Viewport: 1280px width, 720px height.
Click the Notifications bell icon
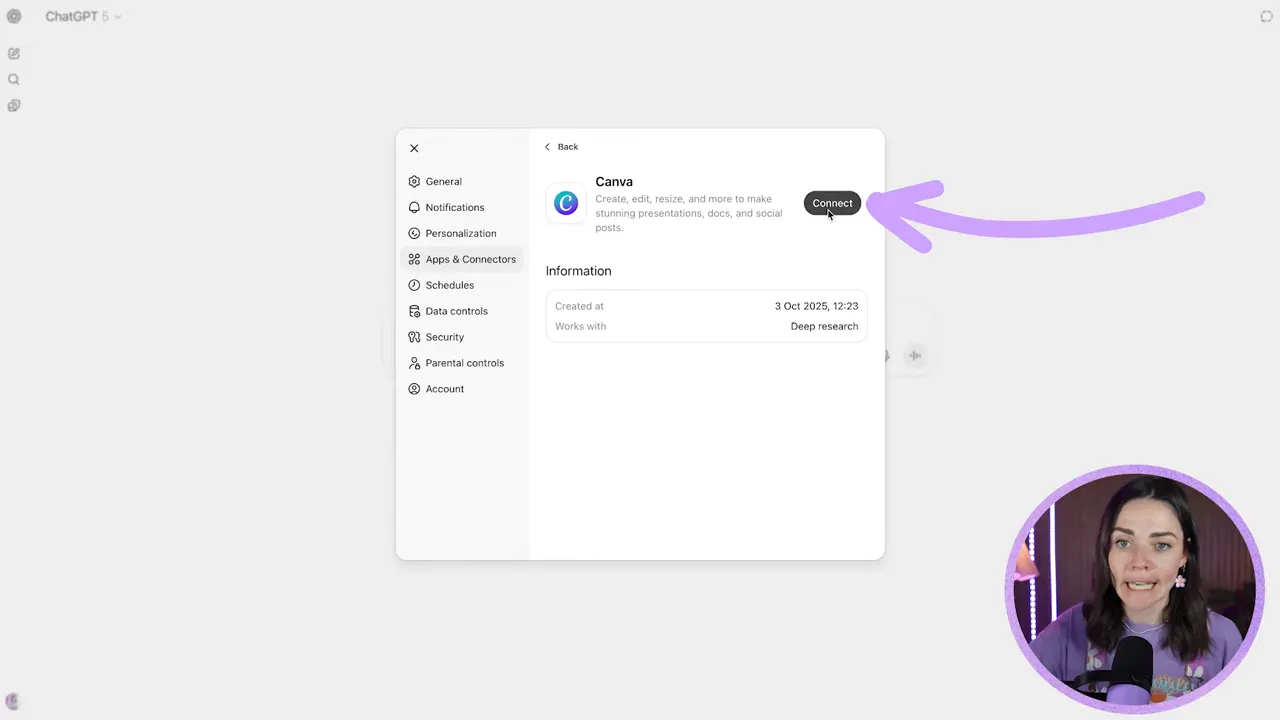point(414,207)
